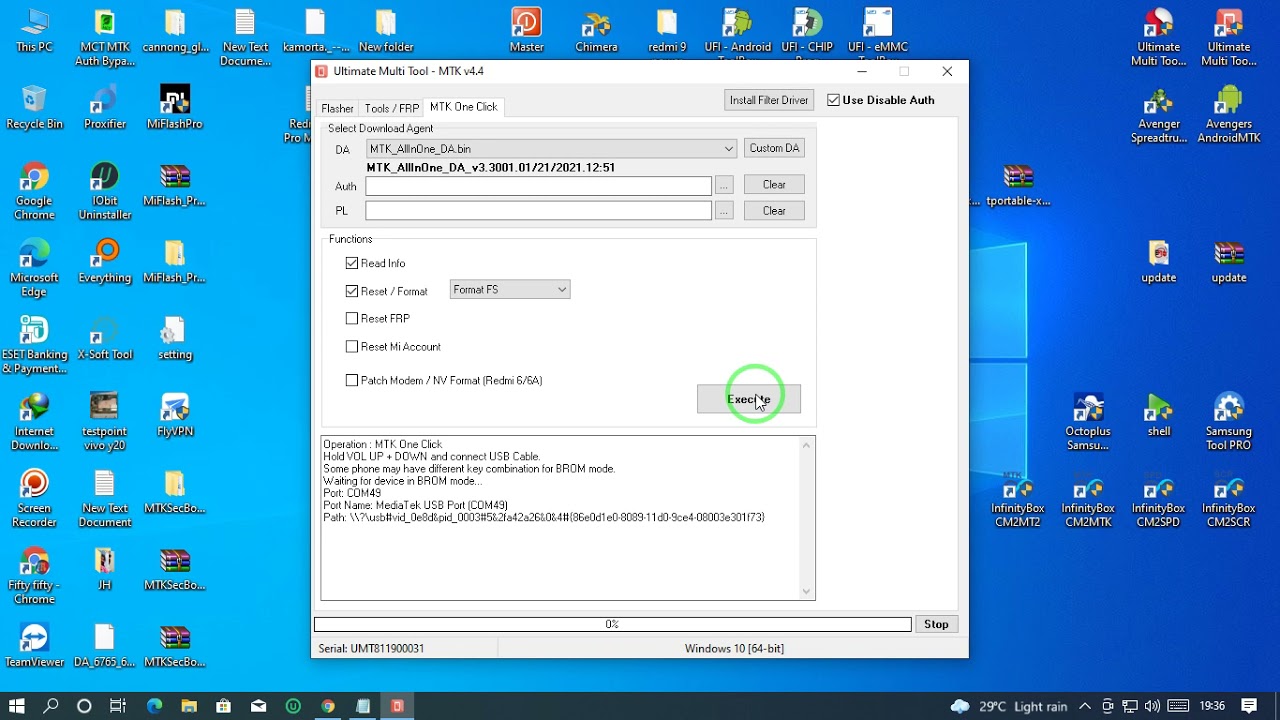Screen dimensions: 1280x720
Task: Open the InfinityBox CM2MTK desktop shortcut
Action: pos(1088,500)
